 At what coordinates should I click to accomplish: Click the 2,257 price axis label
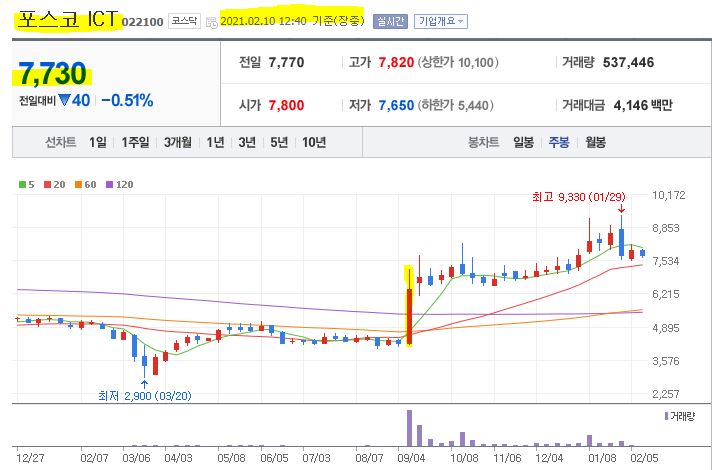click(666, 394)
